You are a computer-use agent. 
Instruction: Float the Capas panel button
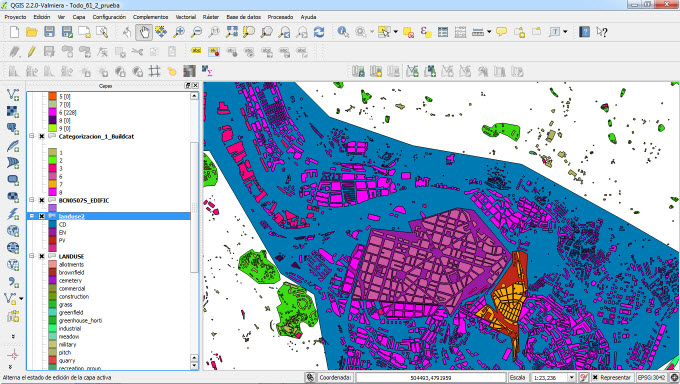click(188, 85)
